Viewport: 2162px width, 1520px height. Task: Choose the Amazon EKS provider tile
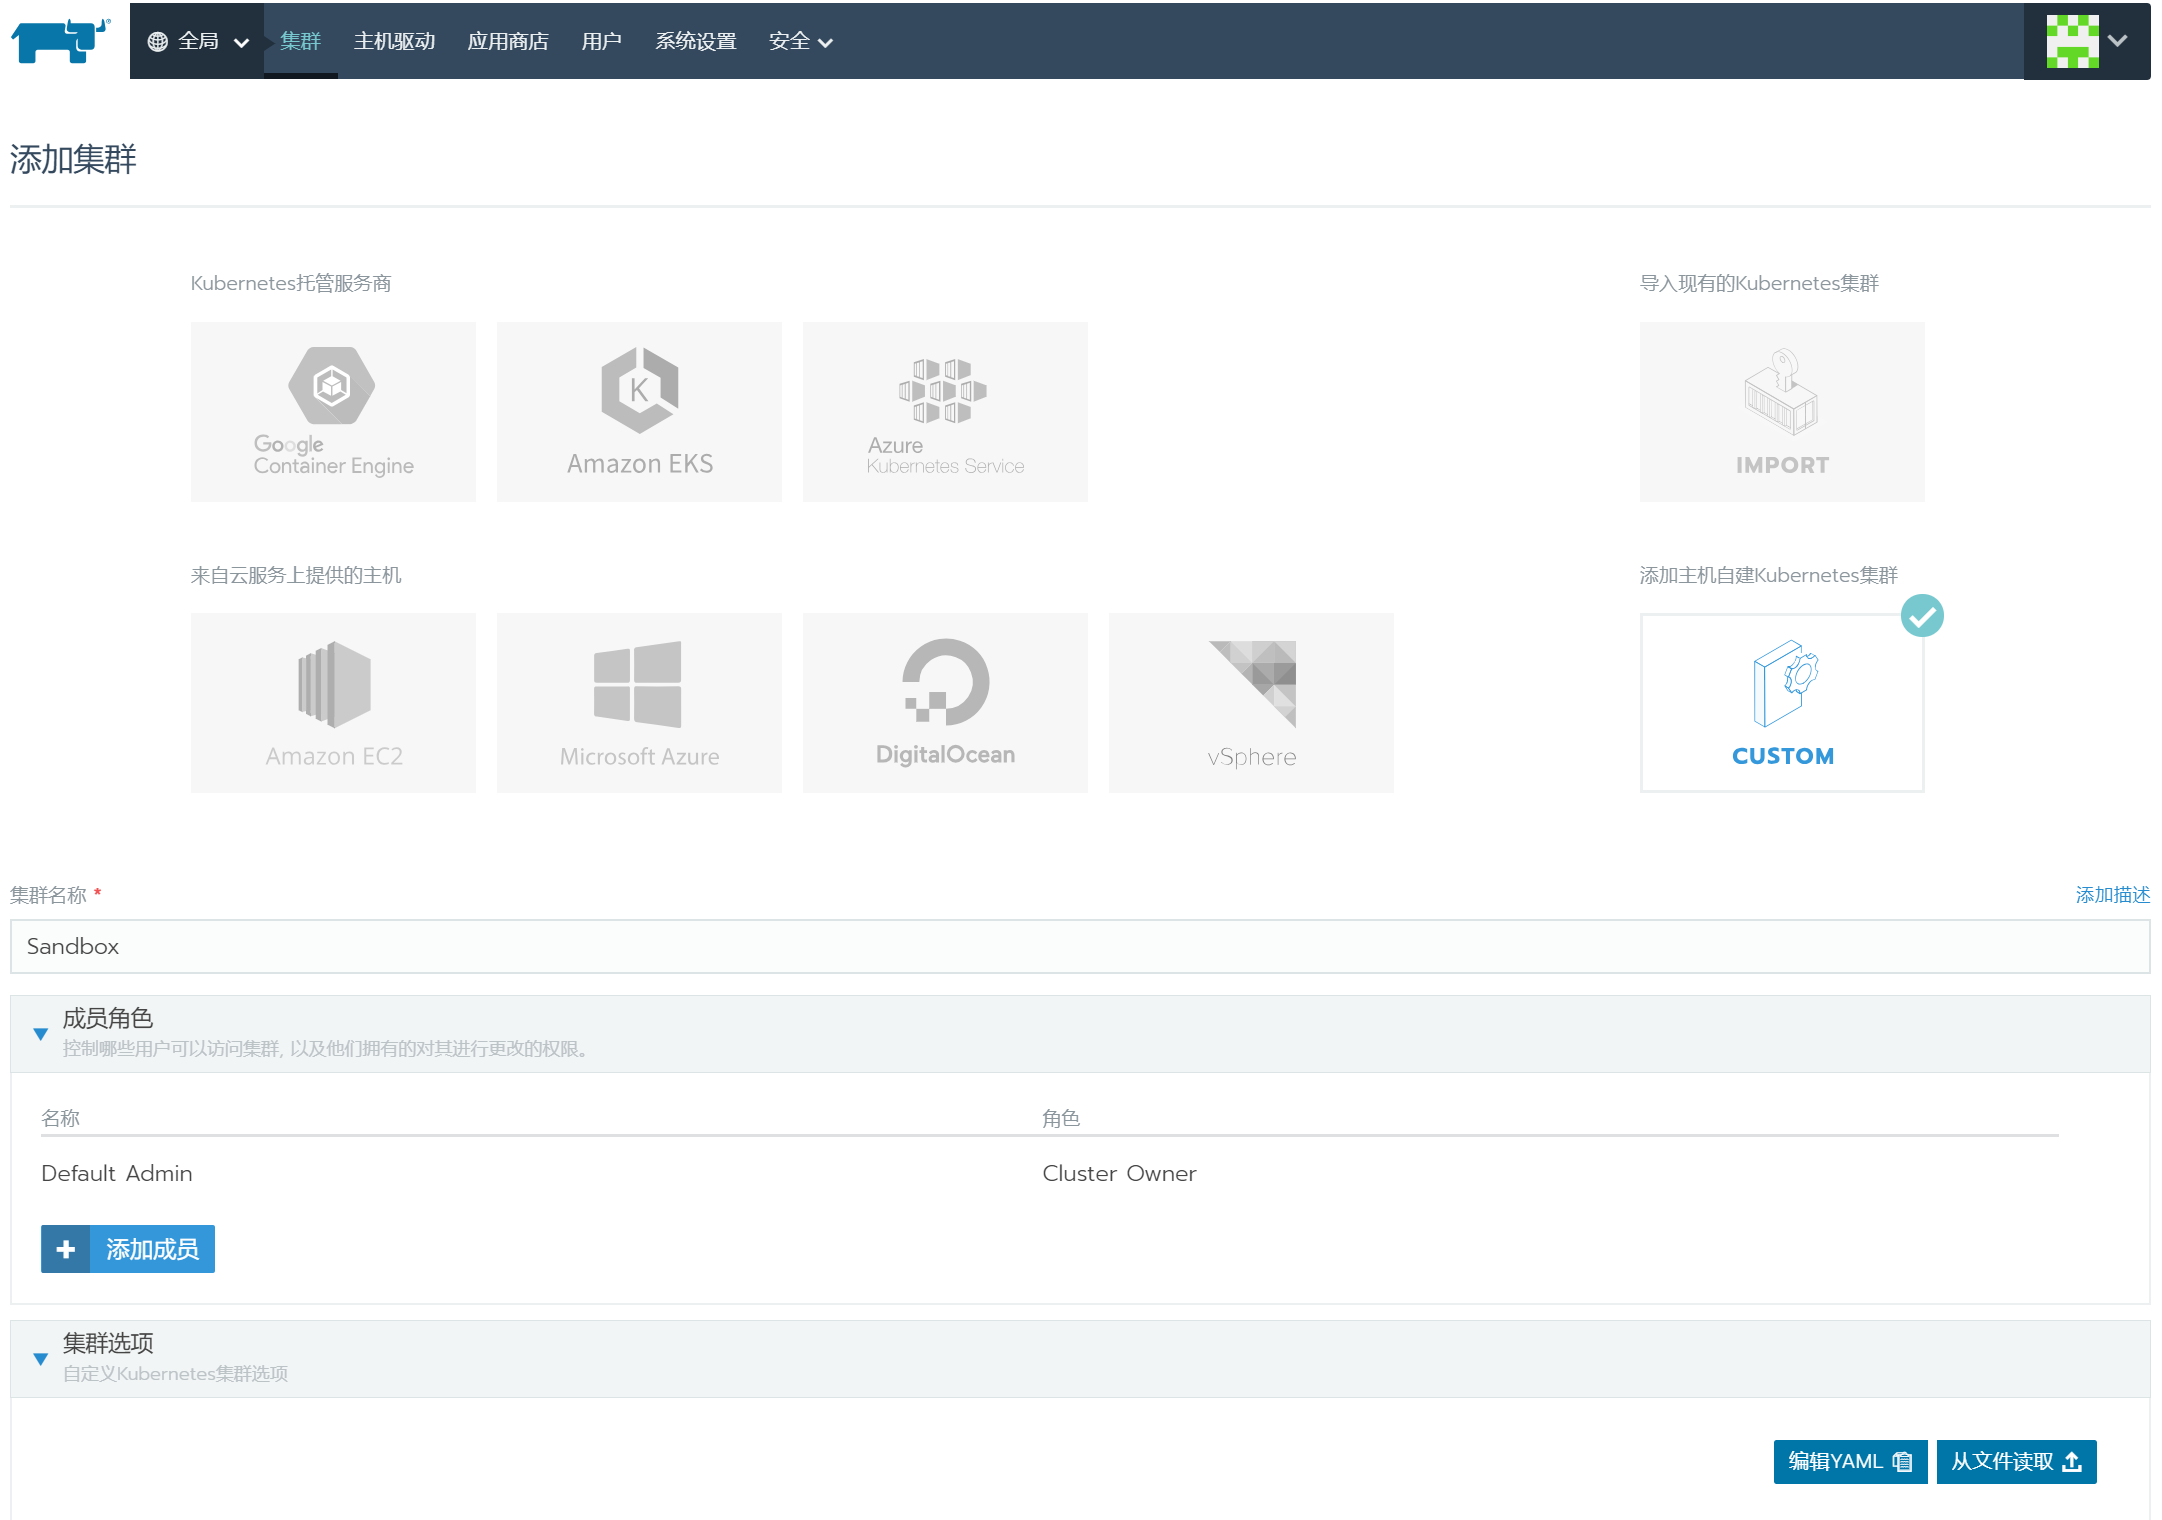pyautogui.click(x=639, y=411)
